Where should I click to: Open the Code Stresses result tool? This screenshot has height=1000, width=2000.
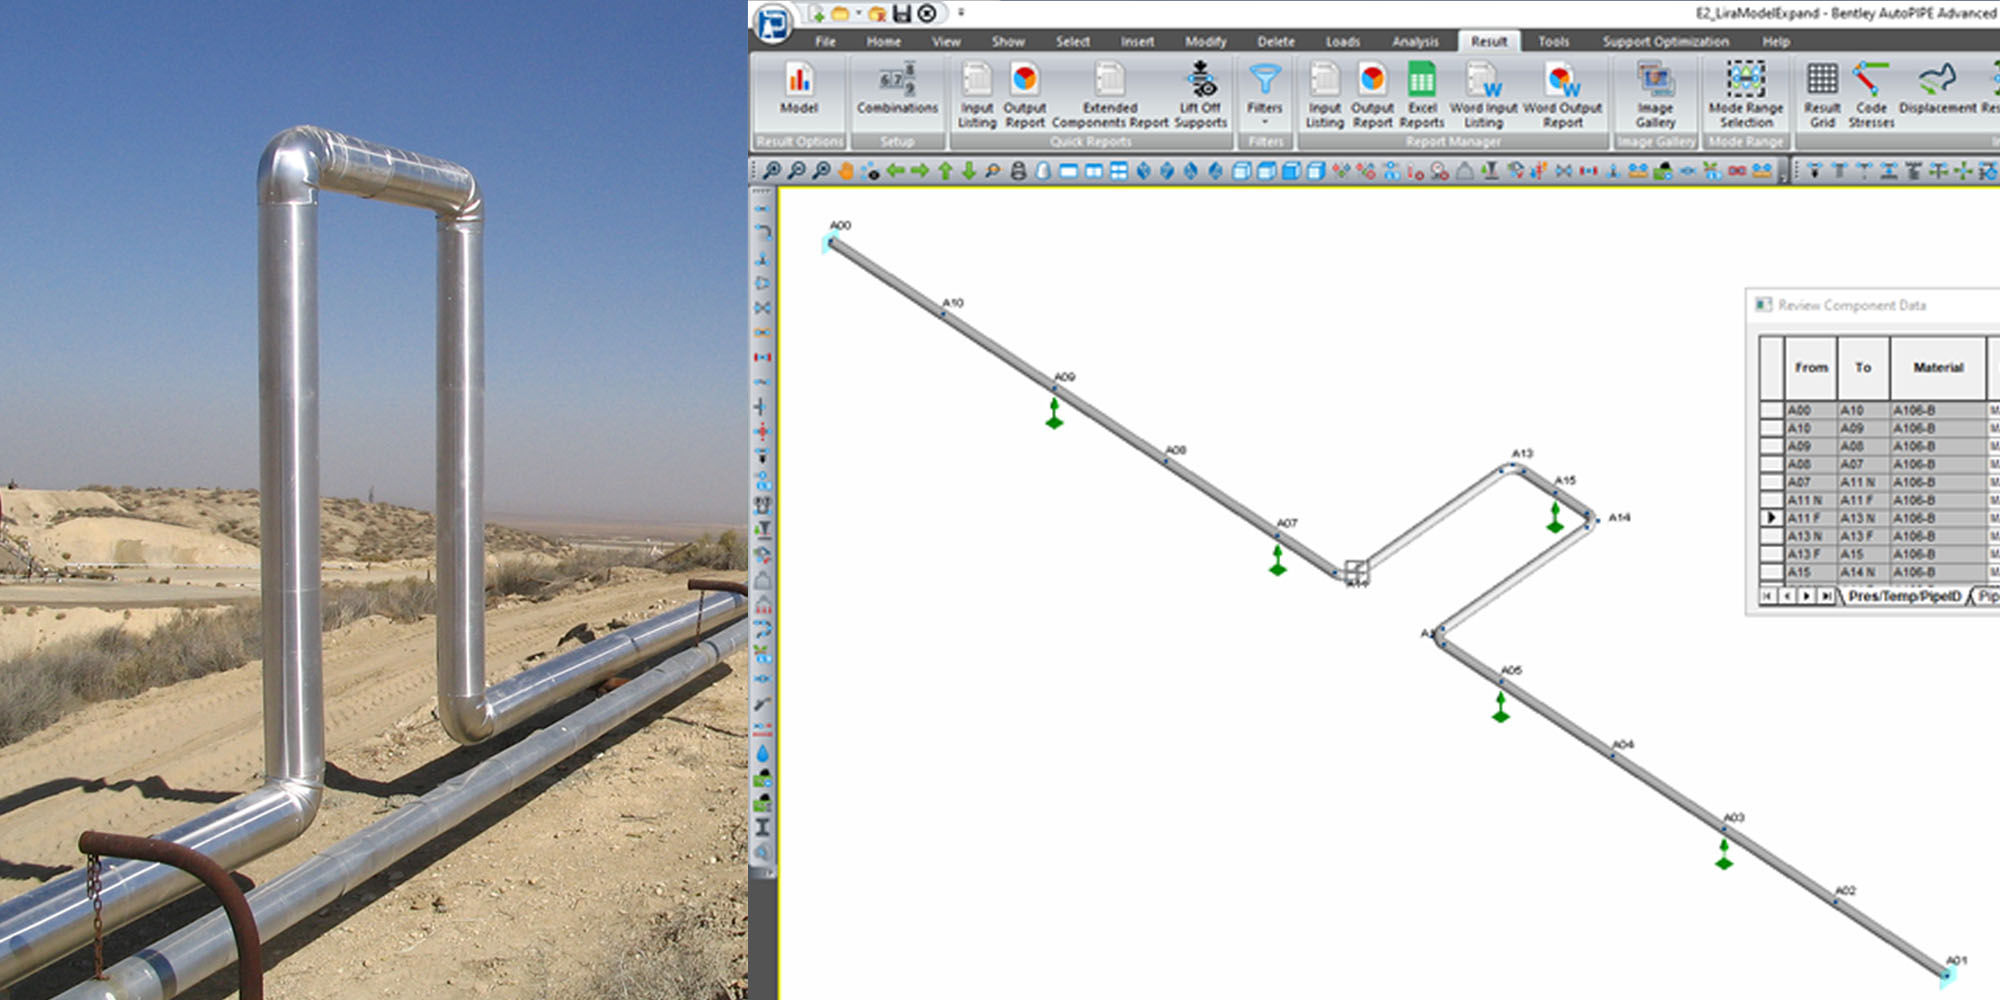1870,94
